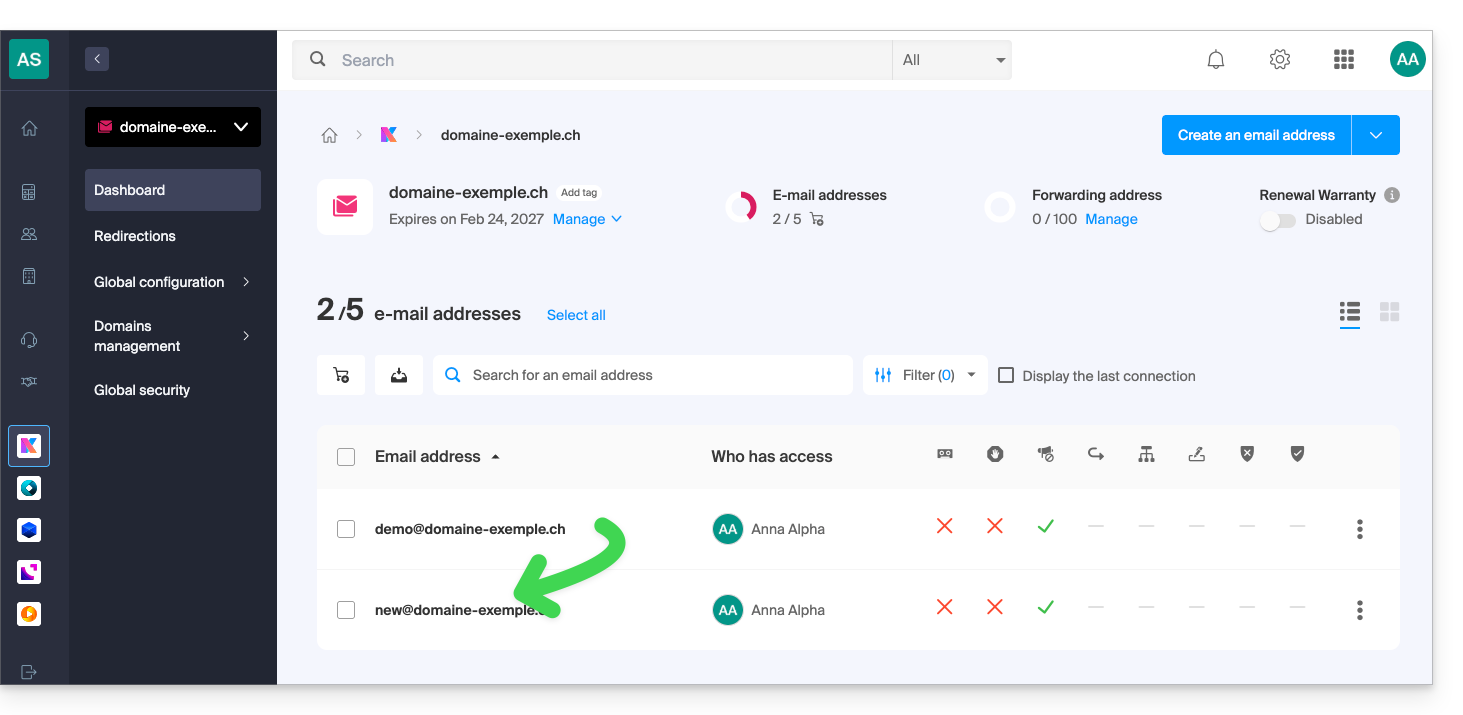Click the home breadcrumb icon
This screenshot has width=1463, height=715.
pyautogui.click(x=329, y=135)
